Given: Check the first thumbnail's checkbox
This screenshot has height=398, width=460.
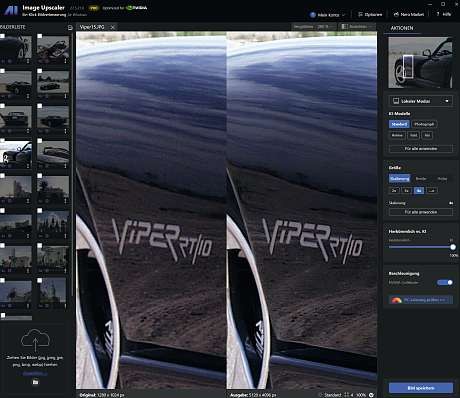Looking at the screenshot, I should point(2,36).
